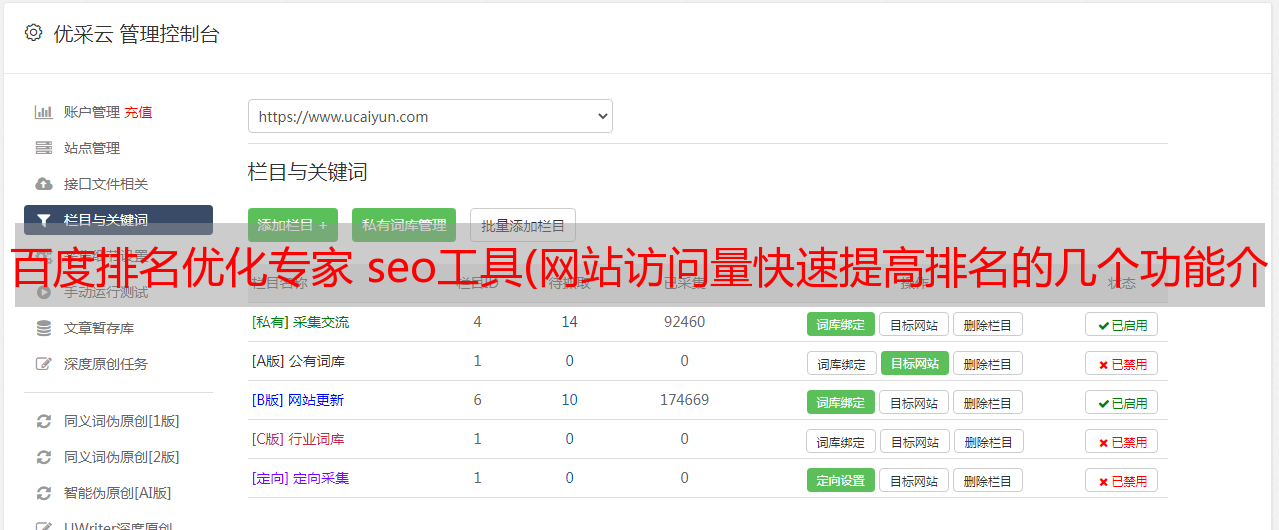Image resolution: width=1279 pixels, height=530 pixels.
Task: Click the bar chart icon next to 账户管理
Action: pyautogui.click(x=44, y=112)
